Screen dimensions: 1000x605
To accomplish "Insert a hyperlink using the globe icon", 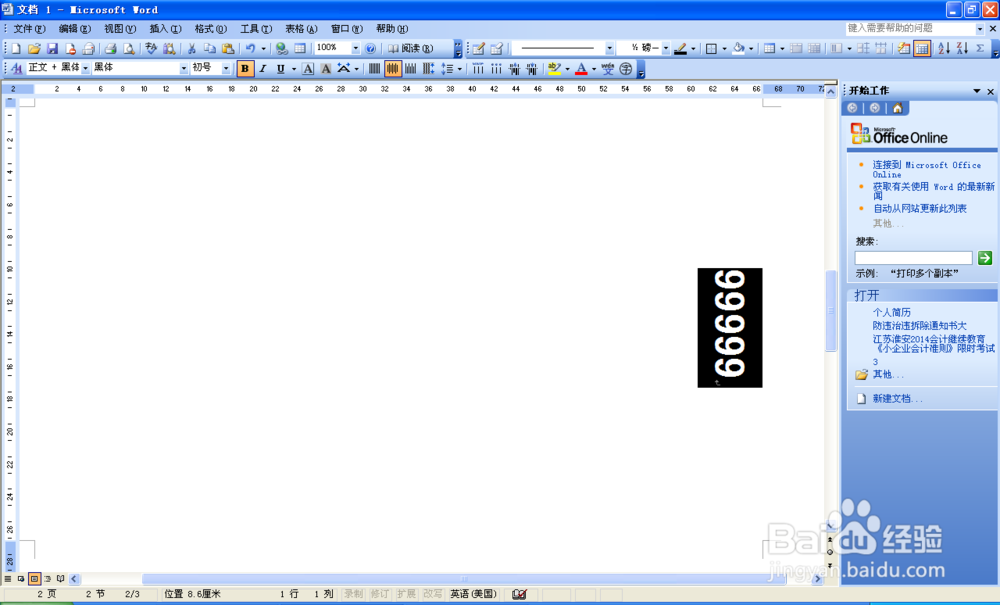I will click(281, 48).
